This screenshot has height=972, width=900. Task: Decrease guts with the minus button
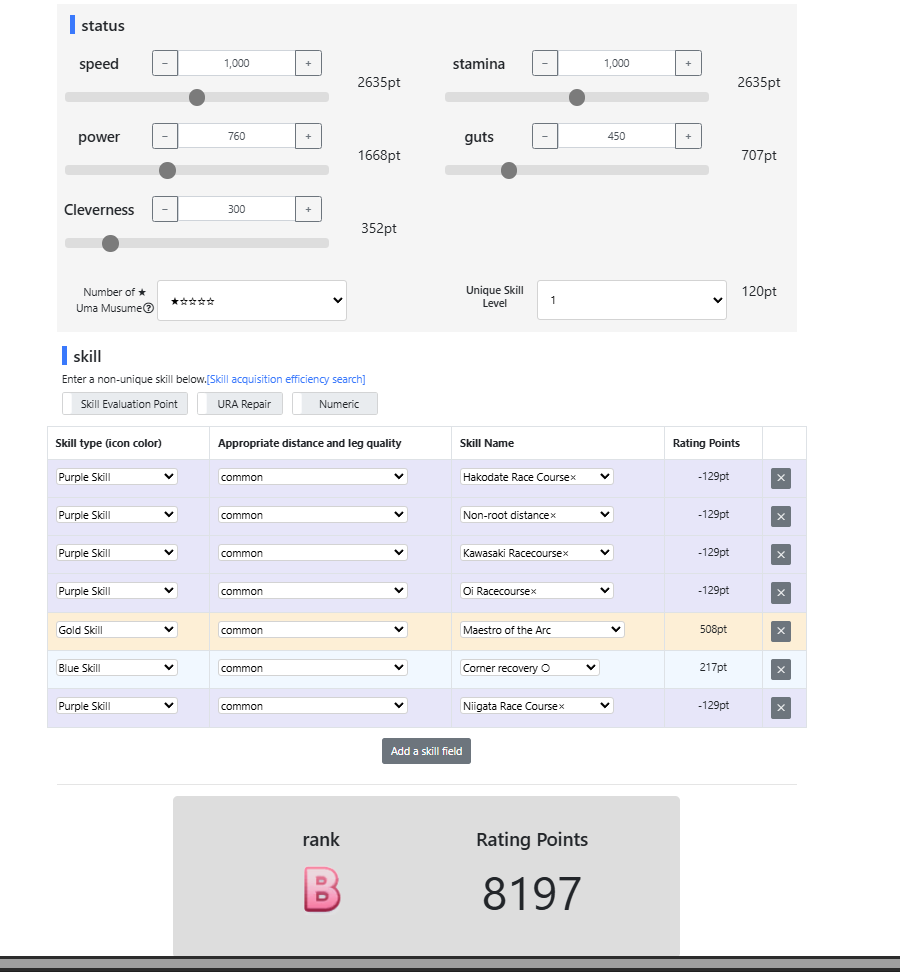pos(545,136)
